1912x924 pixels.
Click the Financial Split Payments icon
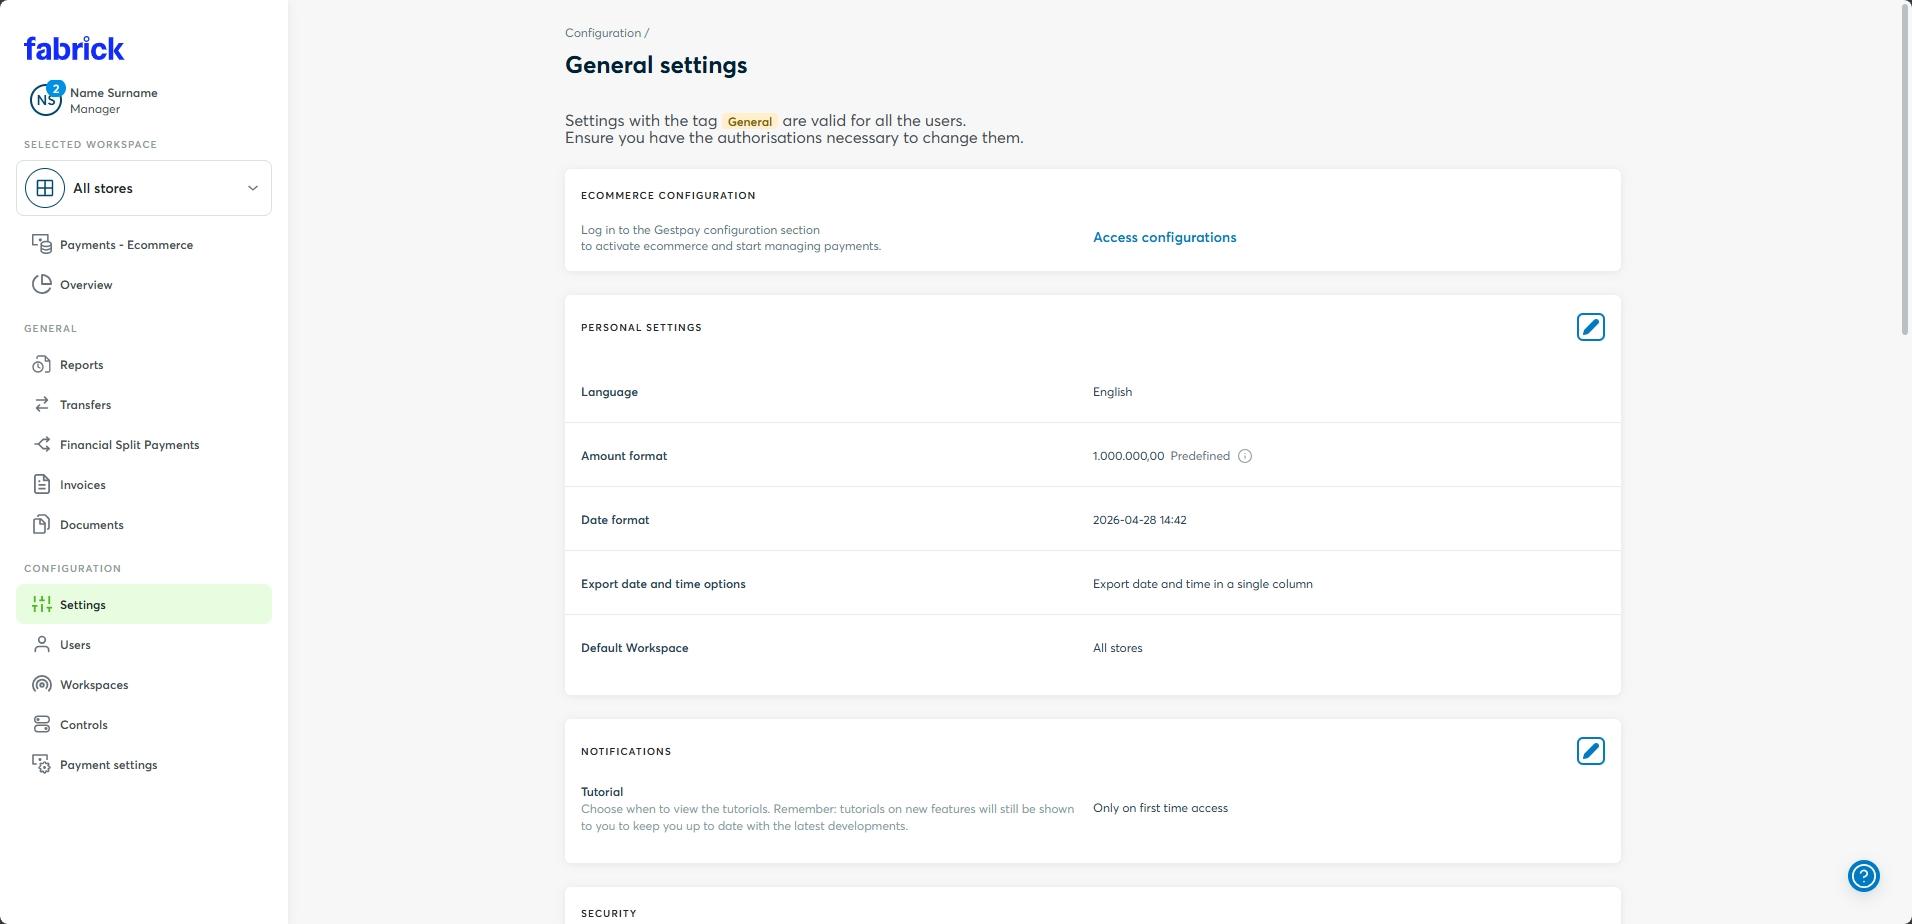coord(42,444)
